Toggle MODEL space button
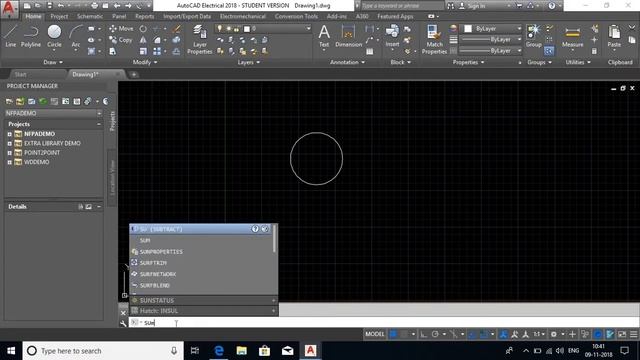640x360 pixels. (375, 334)
